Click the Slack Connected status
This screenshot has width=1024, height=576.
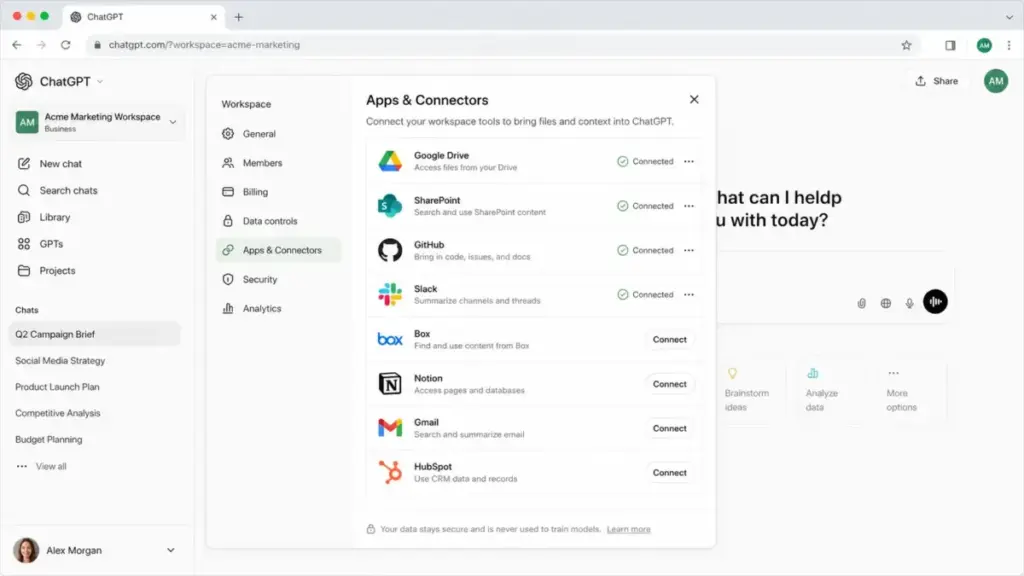[x=645, y=295]
